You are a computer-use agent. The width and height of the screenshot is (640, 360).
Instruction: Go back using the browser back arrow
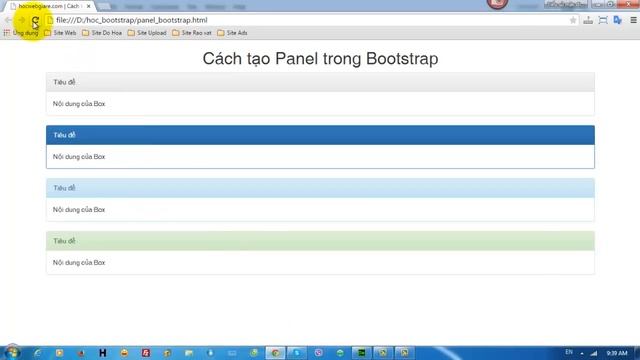tap(8, 20)
